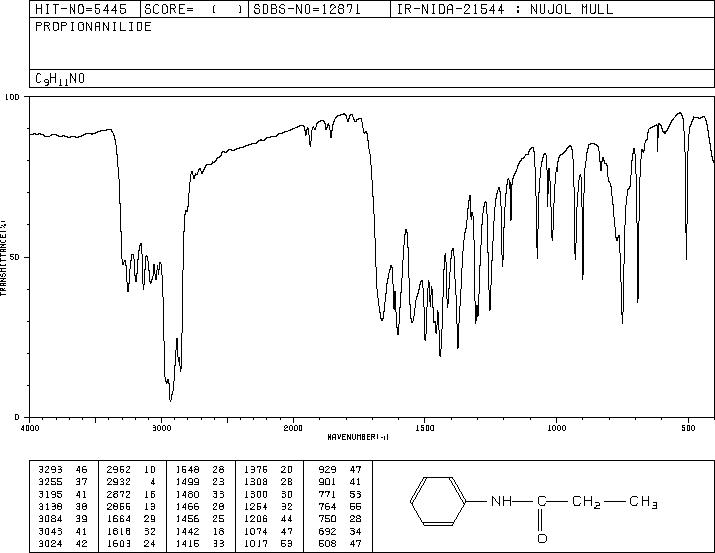This screenshot has width=715, height=553.
Task: Pick the 1499 peak row
Action: pos(200,482)
